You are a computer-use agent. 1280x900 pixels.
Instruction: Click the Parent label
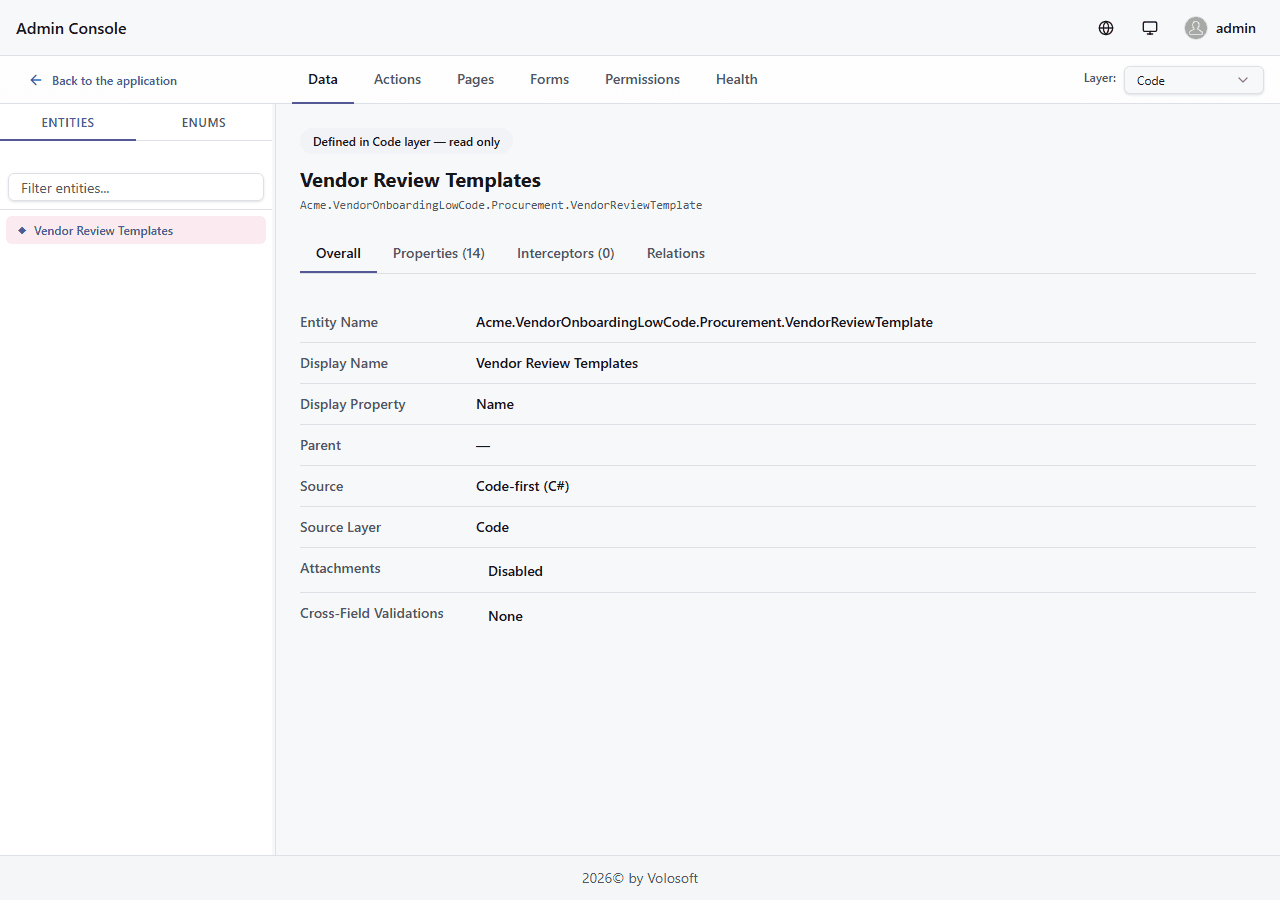tap(320, 445)
